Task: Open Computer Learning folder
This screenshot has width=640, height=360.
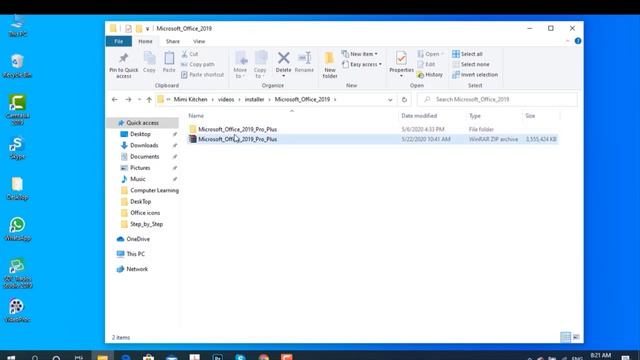Action: click(154, 190)
